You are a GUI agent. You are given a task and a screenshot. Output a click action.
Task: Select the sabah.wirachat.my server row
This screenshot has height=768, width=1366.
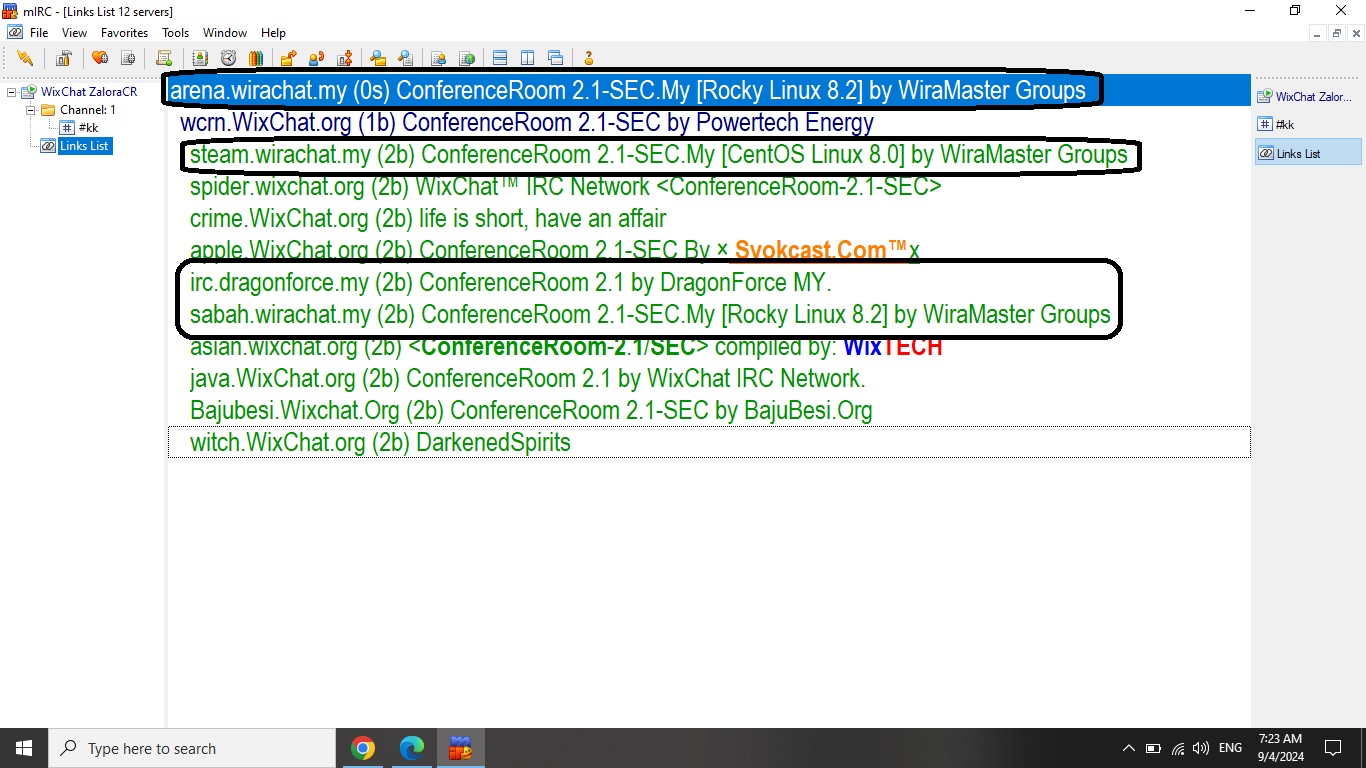click(709, 315)
